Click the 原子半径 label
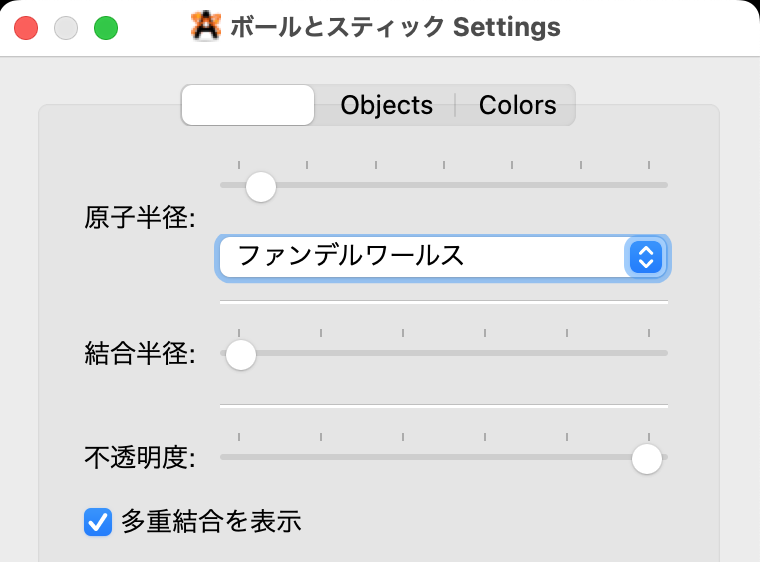The height and width of the screenshot is (562, 760). click(x=139, y=218)
